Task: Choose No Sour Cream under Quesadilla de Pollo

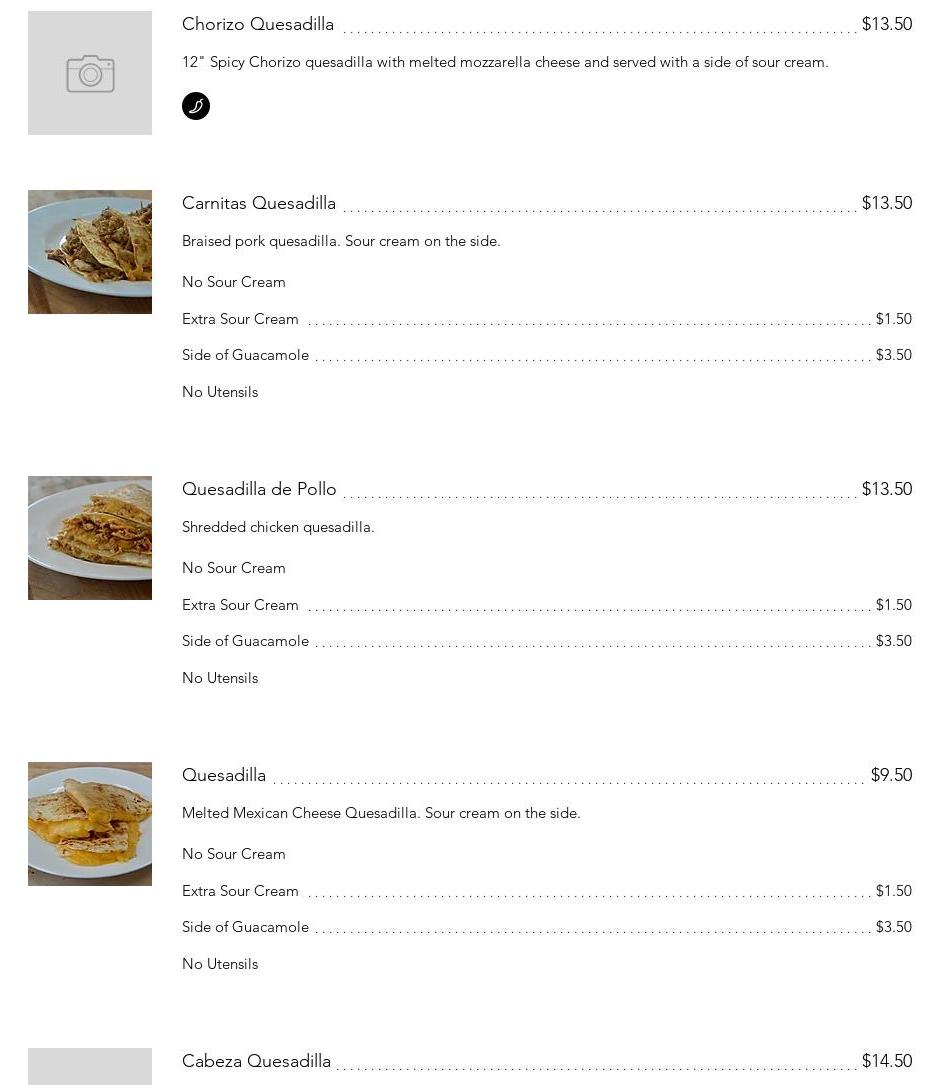Action: pyautogui.click(x=234, y=568)
